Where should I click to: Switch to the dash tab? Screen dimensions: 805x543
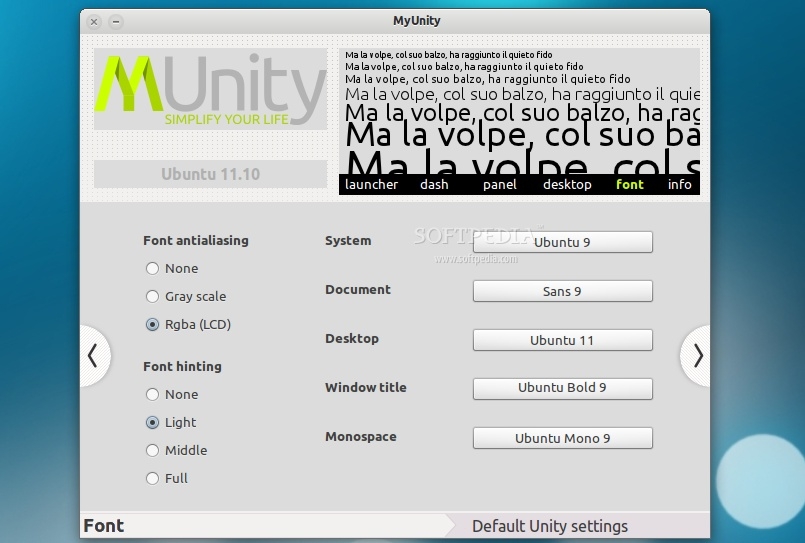(x=434, y=185)
